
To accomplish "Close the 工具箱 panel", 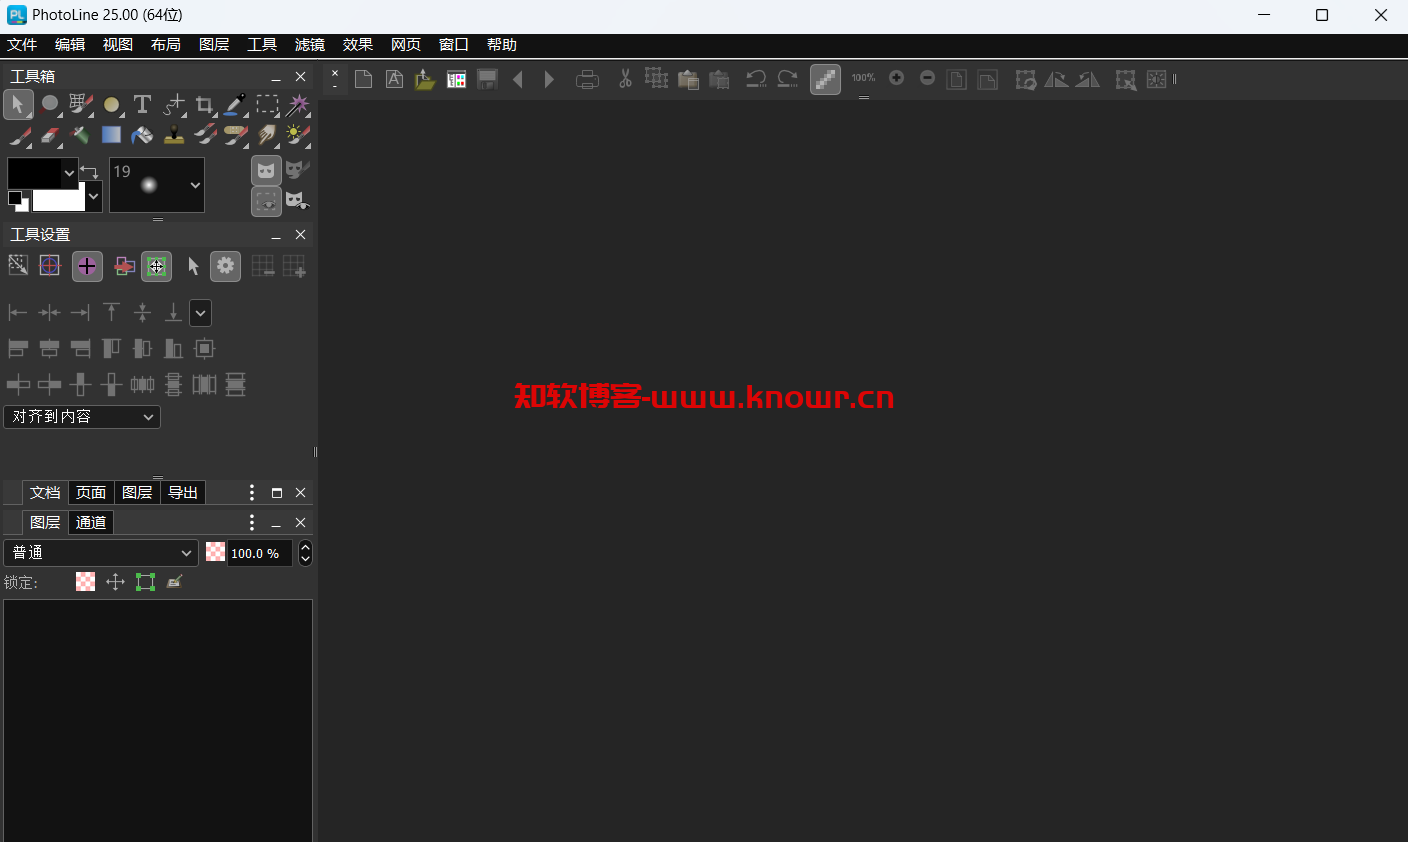I will tap(300, 77).
